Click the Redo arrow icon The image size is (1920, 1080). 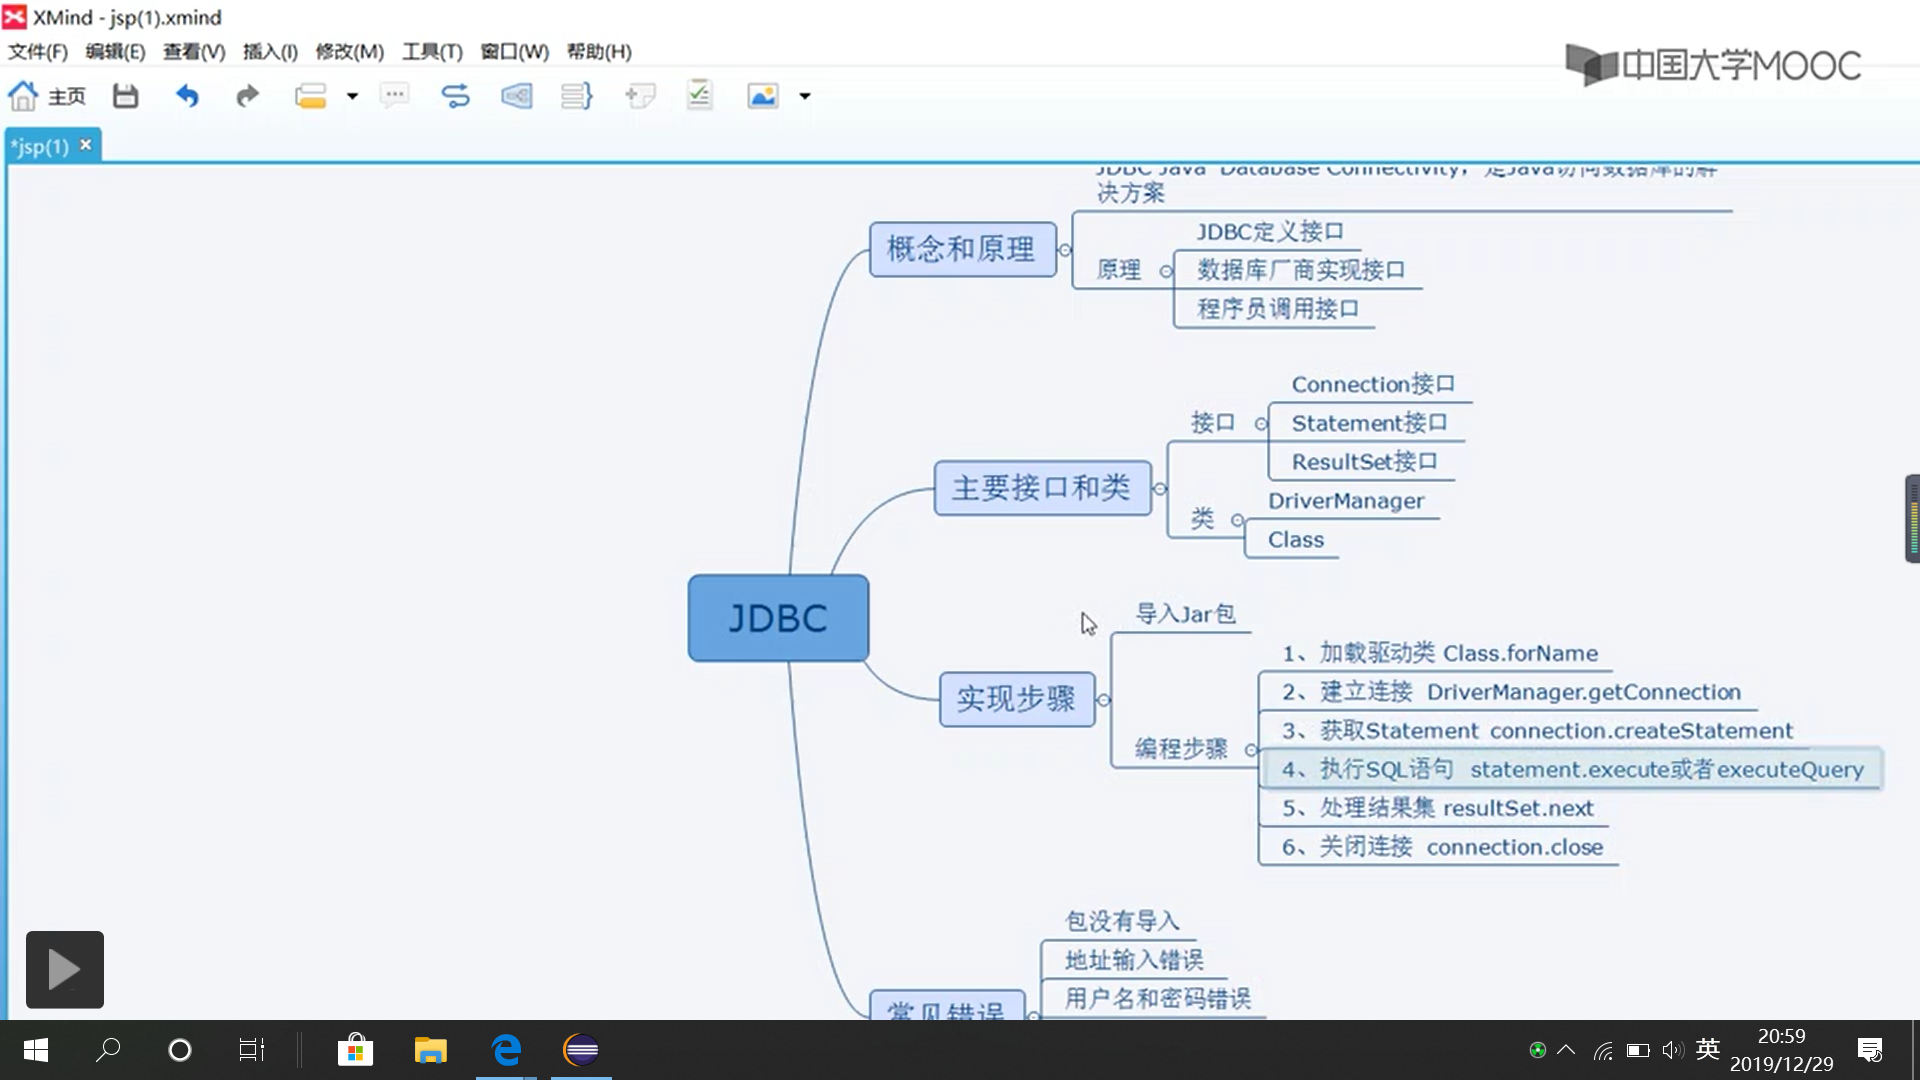[247, 96]
